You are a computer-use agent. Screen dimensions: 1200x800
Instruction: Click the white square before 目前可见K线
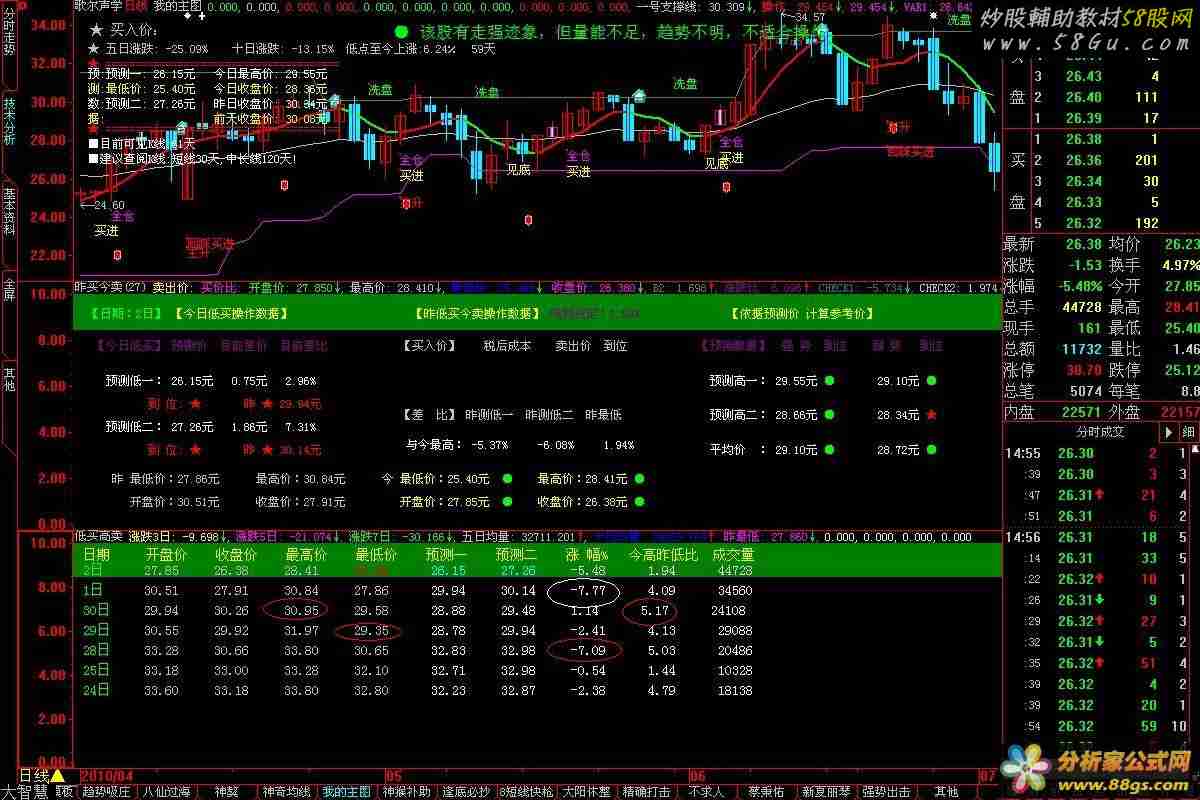tap(93, 143)
